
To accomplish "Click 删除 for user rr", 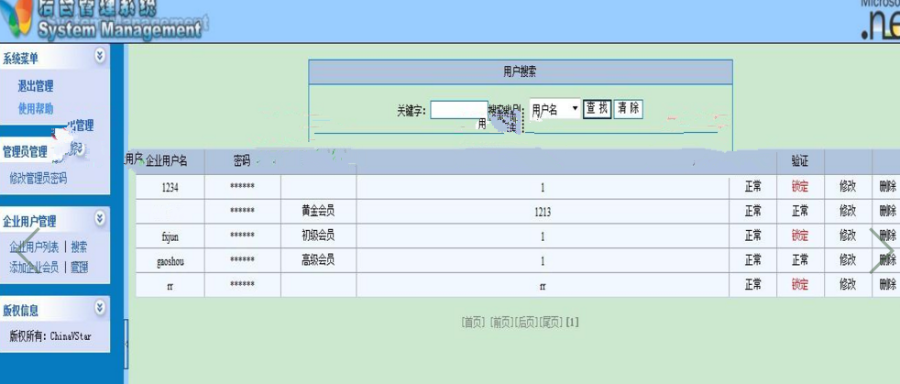I will point(888,284).
